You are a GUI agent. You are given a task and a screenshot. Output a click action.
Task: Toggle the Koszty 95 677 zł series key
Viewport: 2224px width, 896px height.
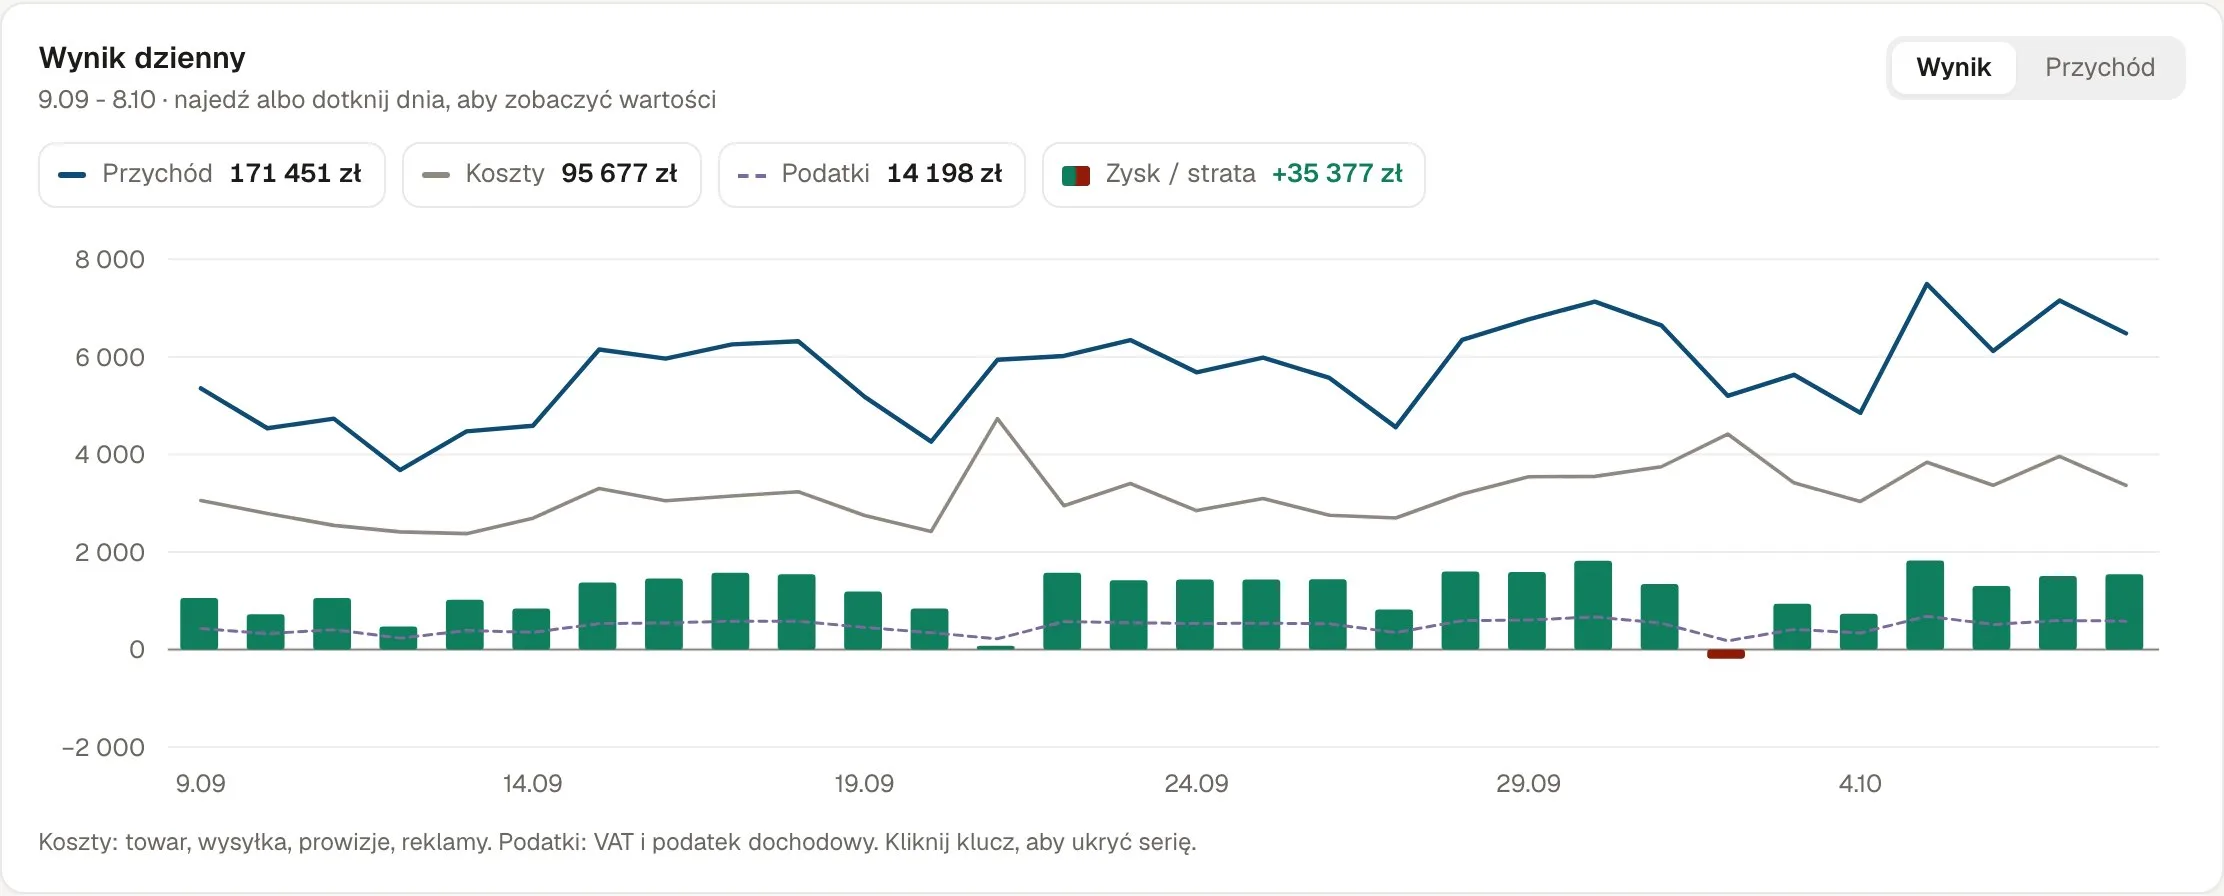(551, 174)
